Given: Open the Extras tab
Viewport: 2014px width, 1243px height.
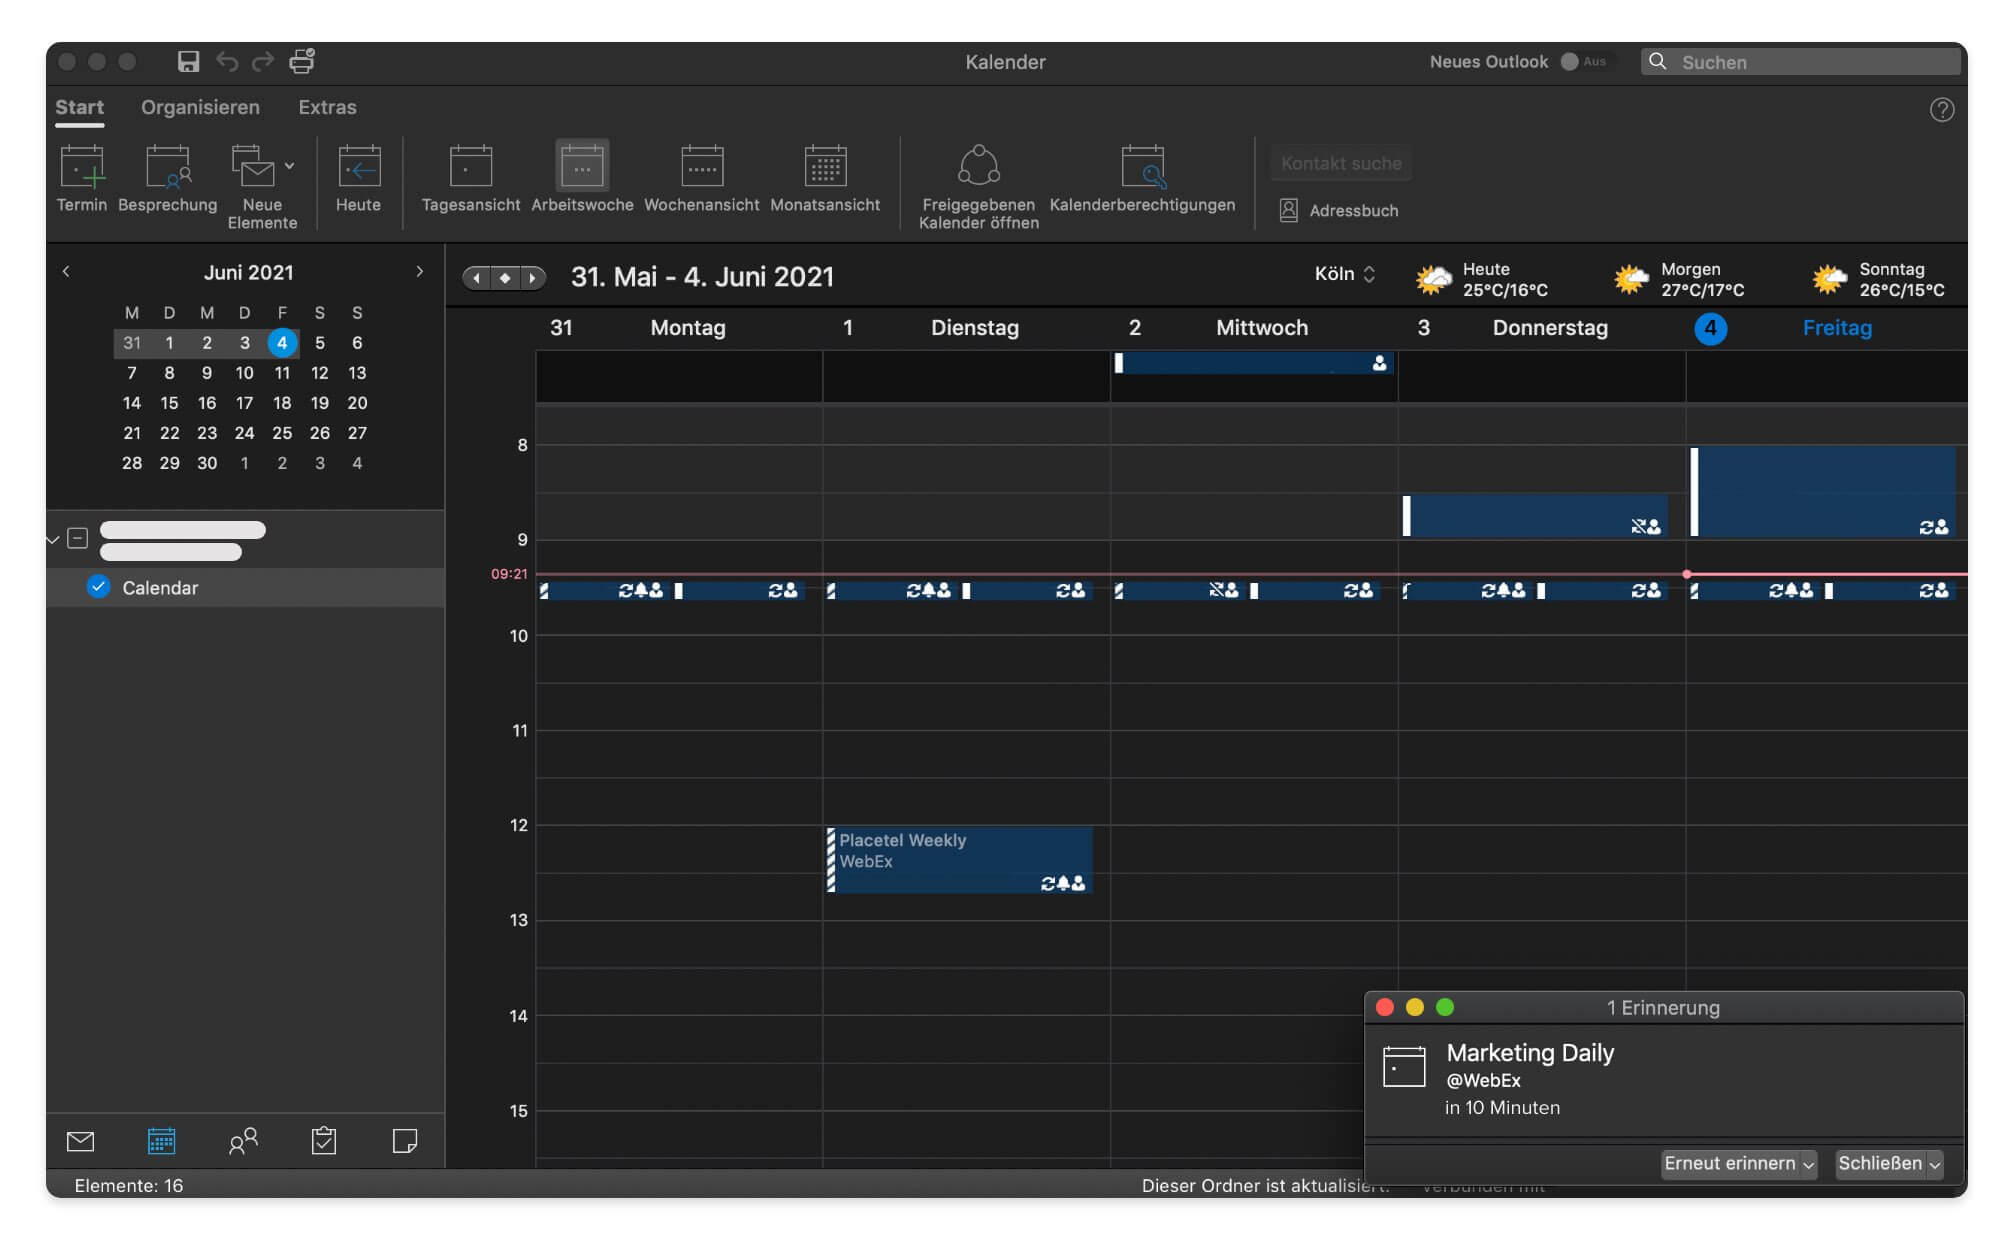Looking at the screenshot, I should [327, 107].
